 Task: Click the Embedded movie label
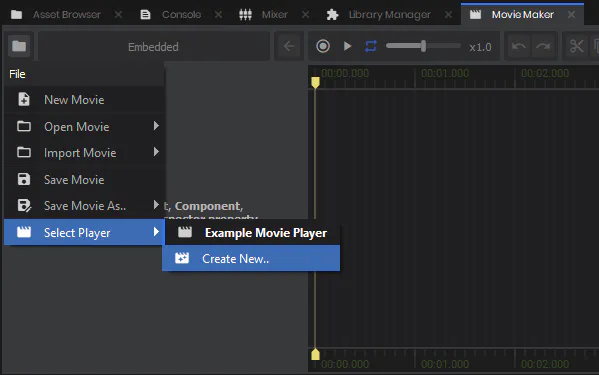(153, 47)
